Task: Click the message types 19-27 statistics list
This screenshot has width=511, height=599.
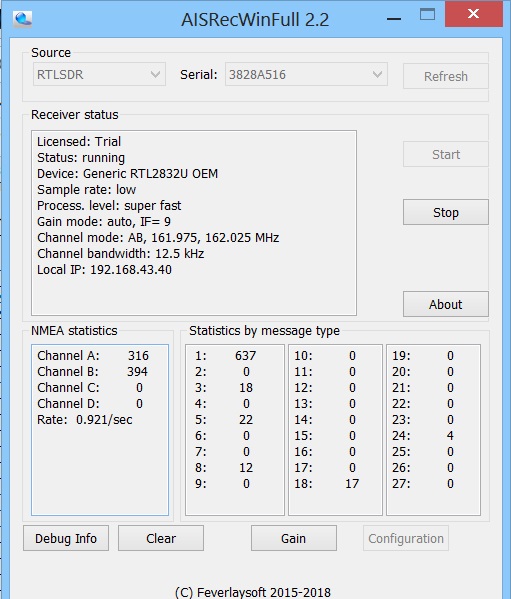Action: (433, 430)
